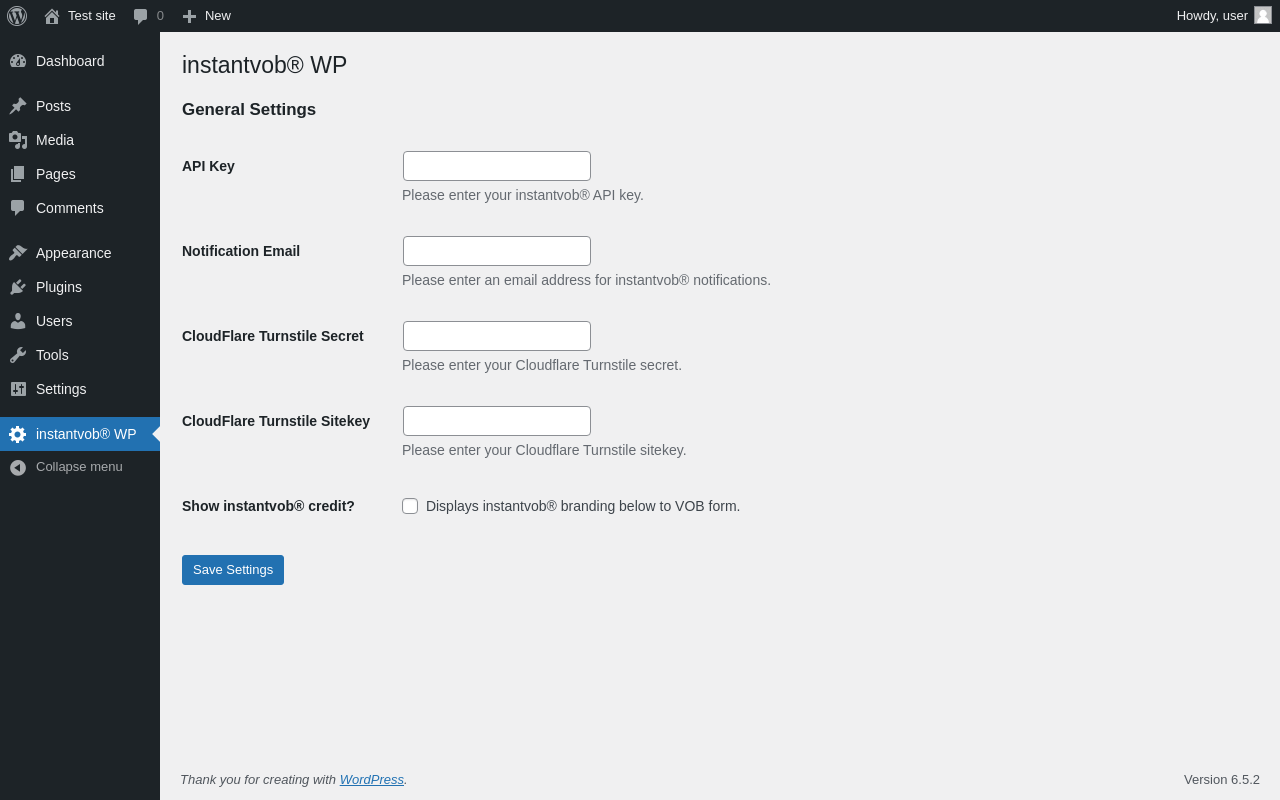
Task: Select the Pages menu item
Action: click(x=80, y=174)
